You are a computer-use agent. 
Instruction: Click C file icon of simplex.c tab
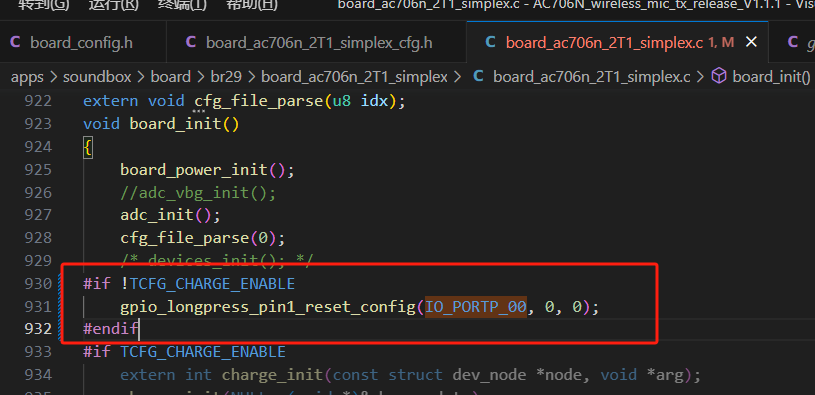coord(490,43)
